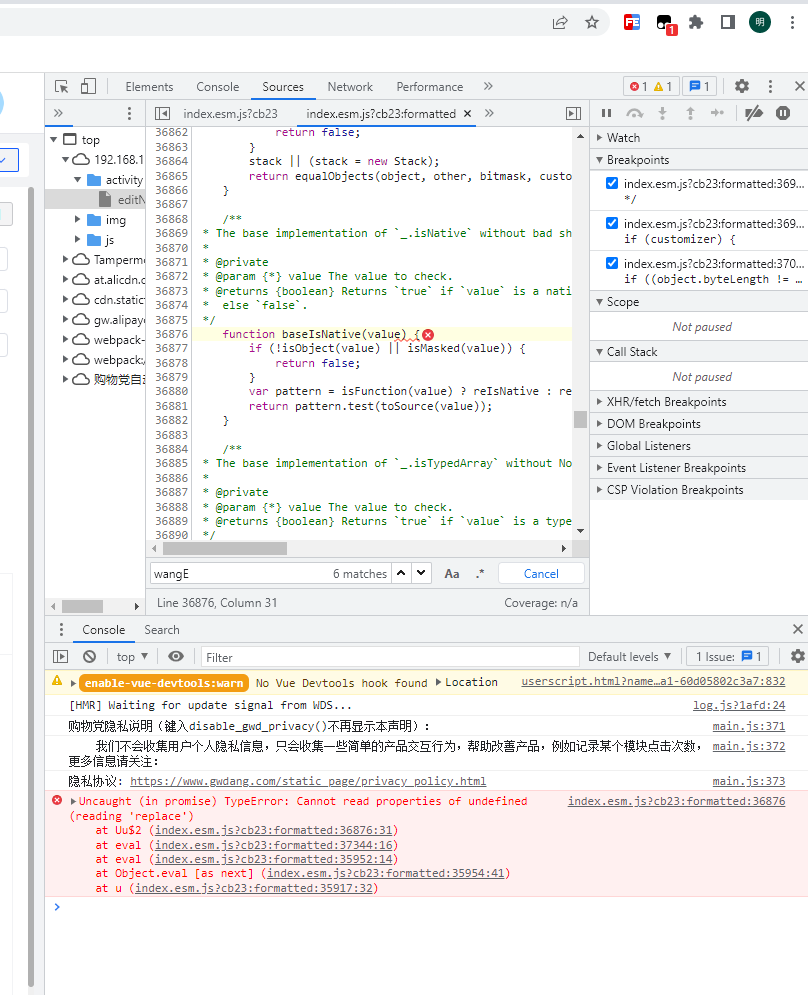This screenshot has width=808, height=995.
Task: Go to previous search match
Action: coord(401,573)
